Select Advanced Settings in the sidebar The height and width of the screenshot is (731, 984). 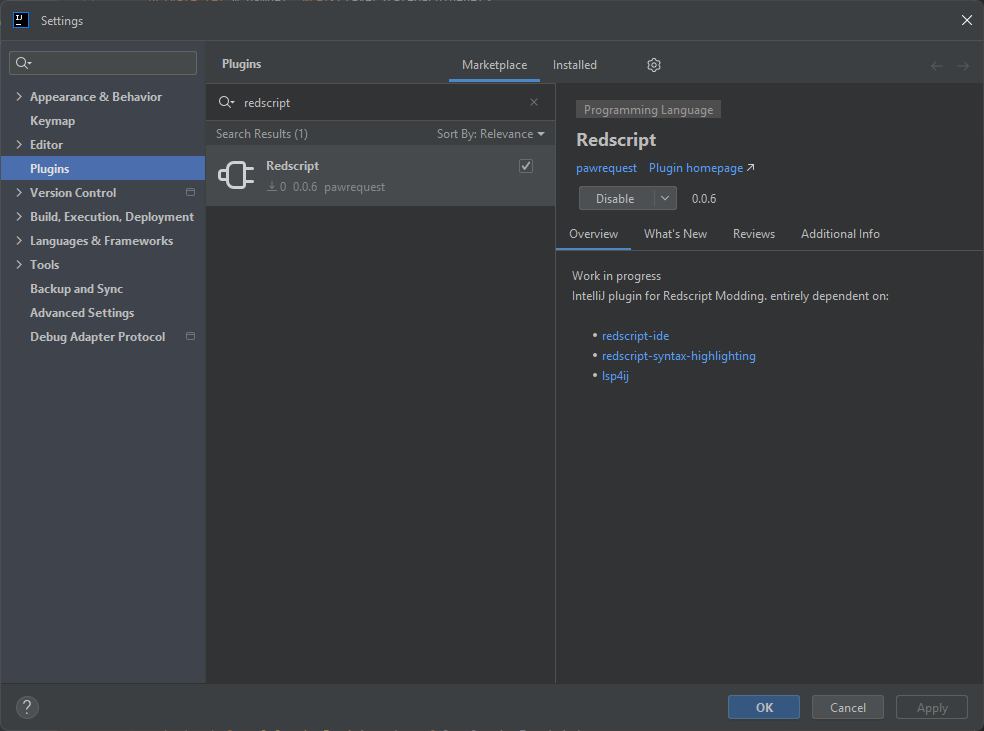pos(82,313)
